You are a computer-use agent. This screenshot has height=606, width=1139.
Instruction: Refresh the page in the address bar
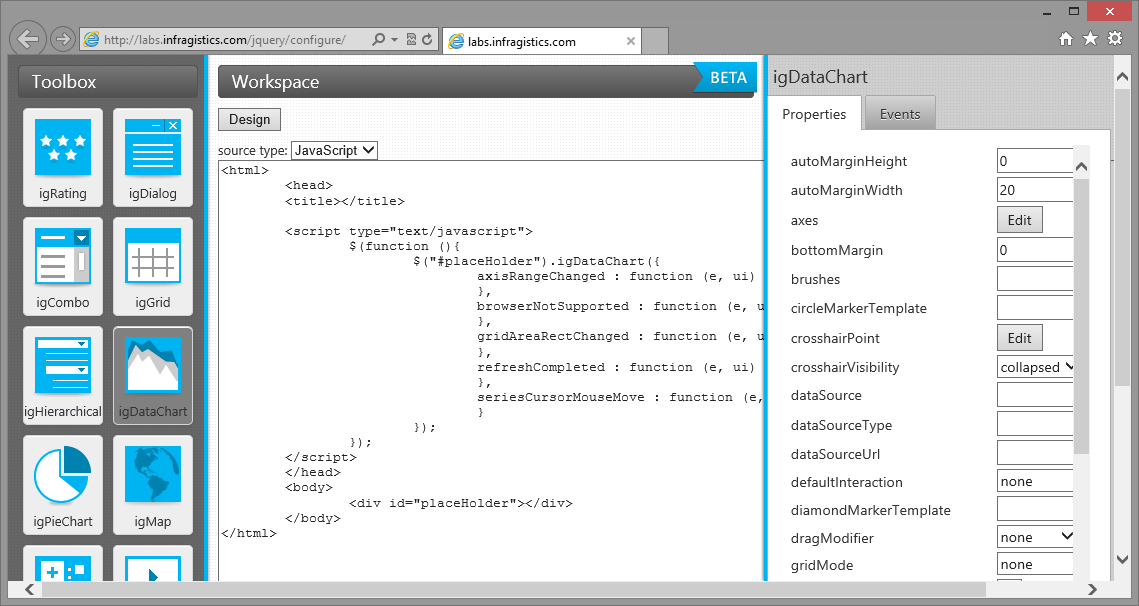pos(428,39)
